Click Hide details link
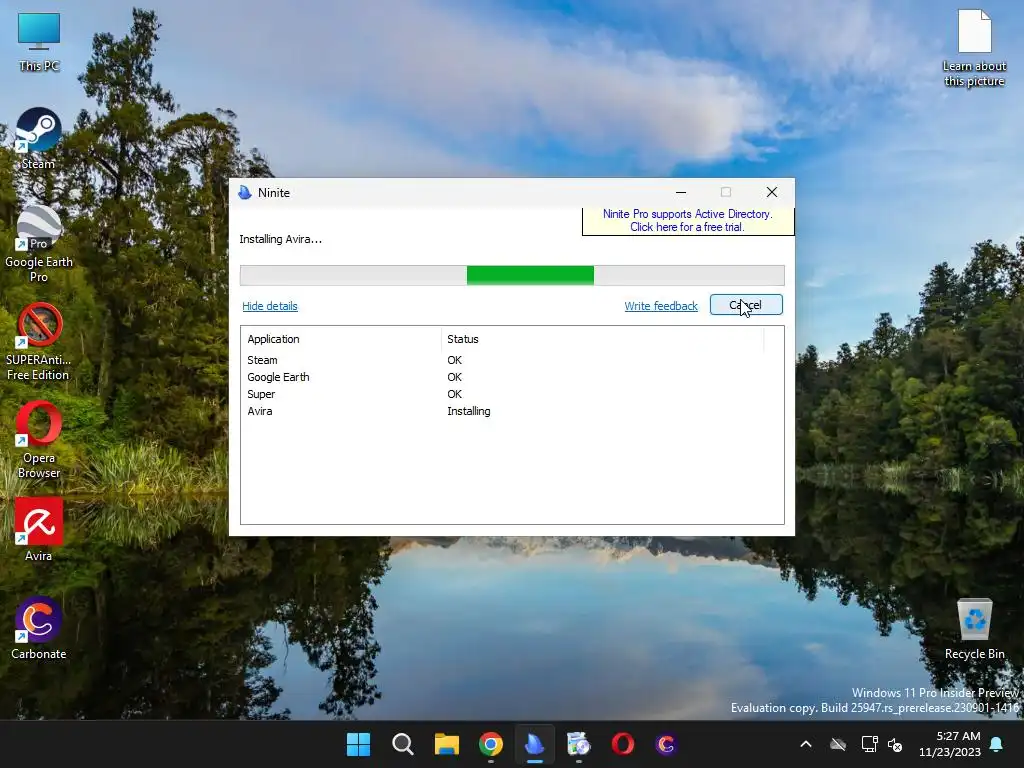 tap(270, 306)
